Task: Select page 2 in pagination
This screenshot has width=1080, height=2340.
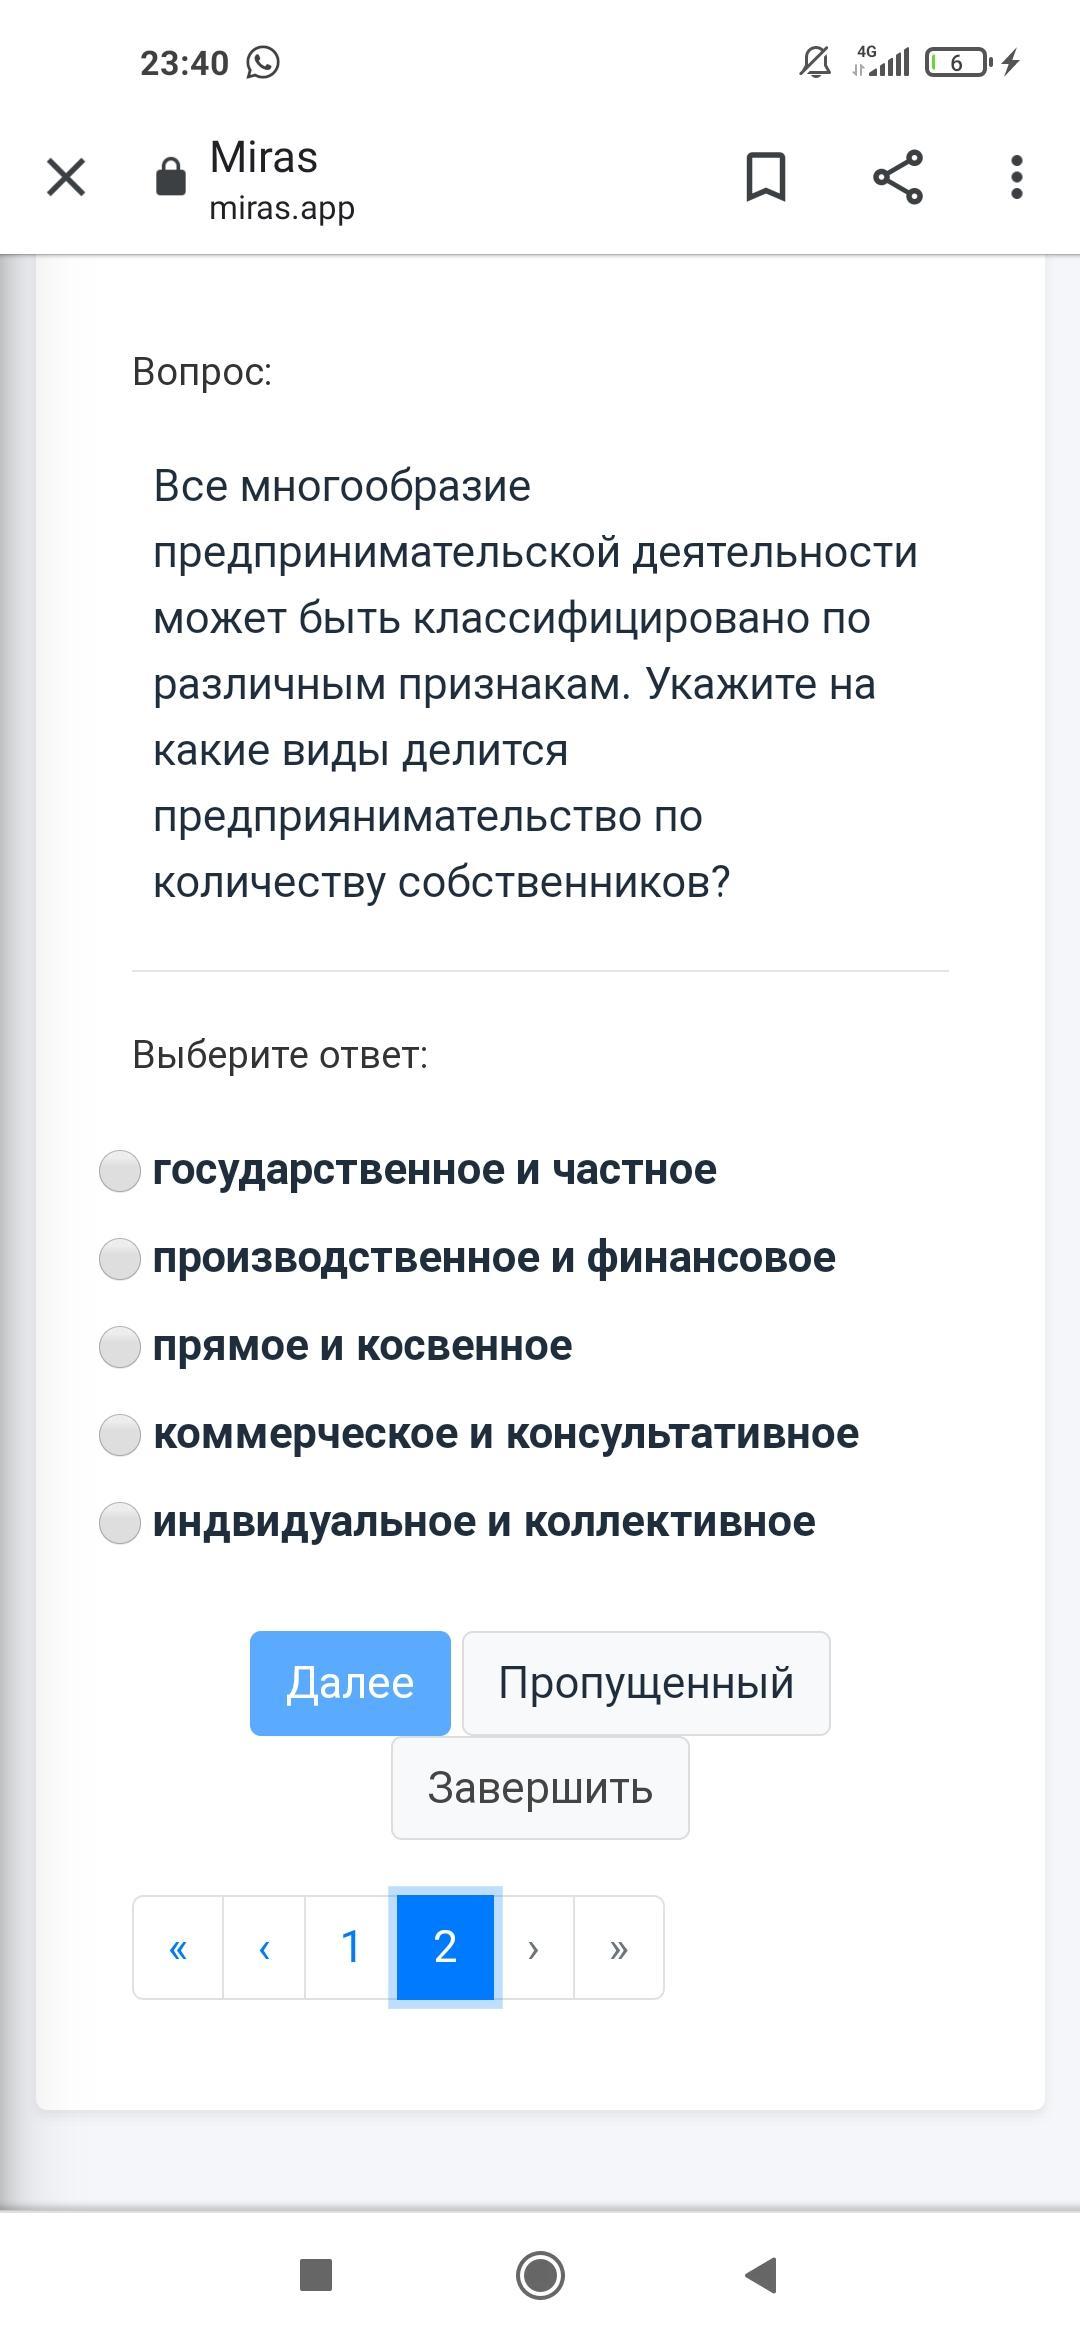Action: 445,1947
